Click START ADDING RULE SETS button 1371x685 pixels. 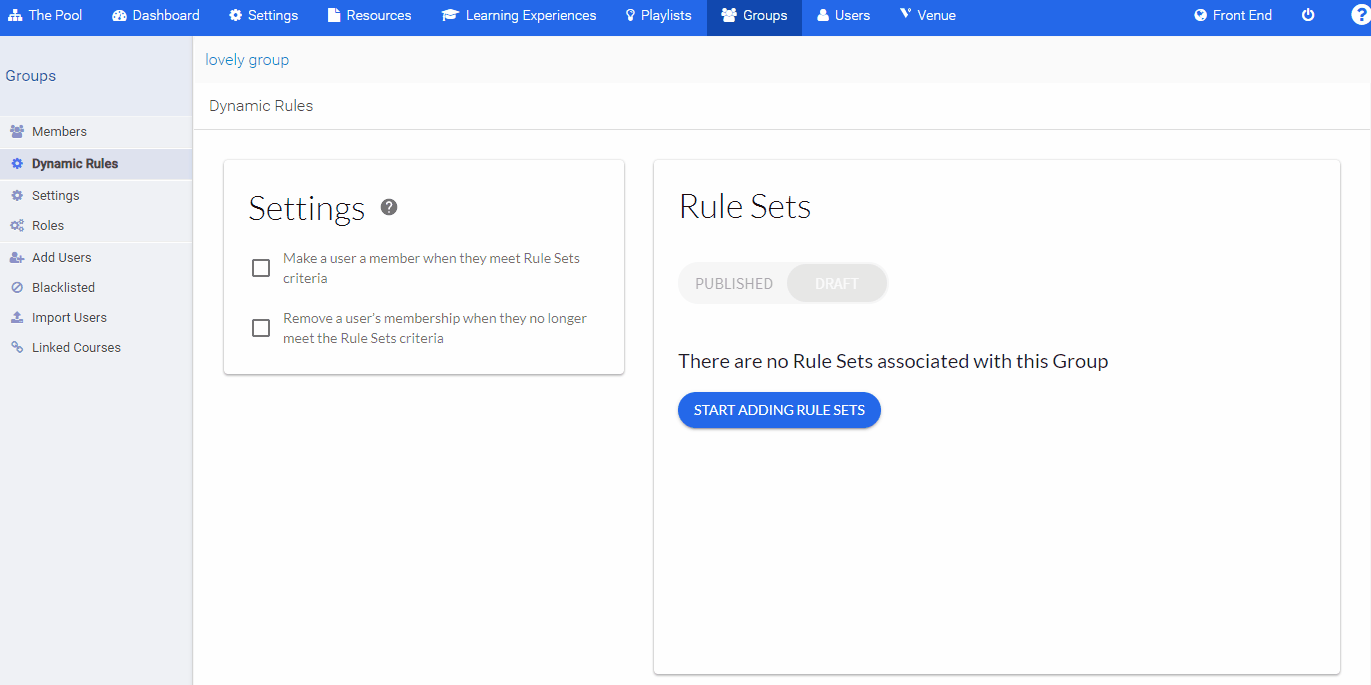[779, 410]
